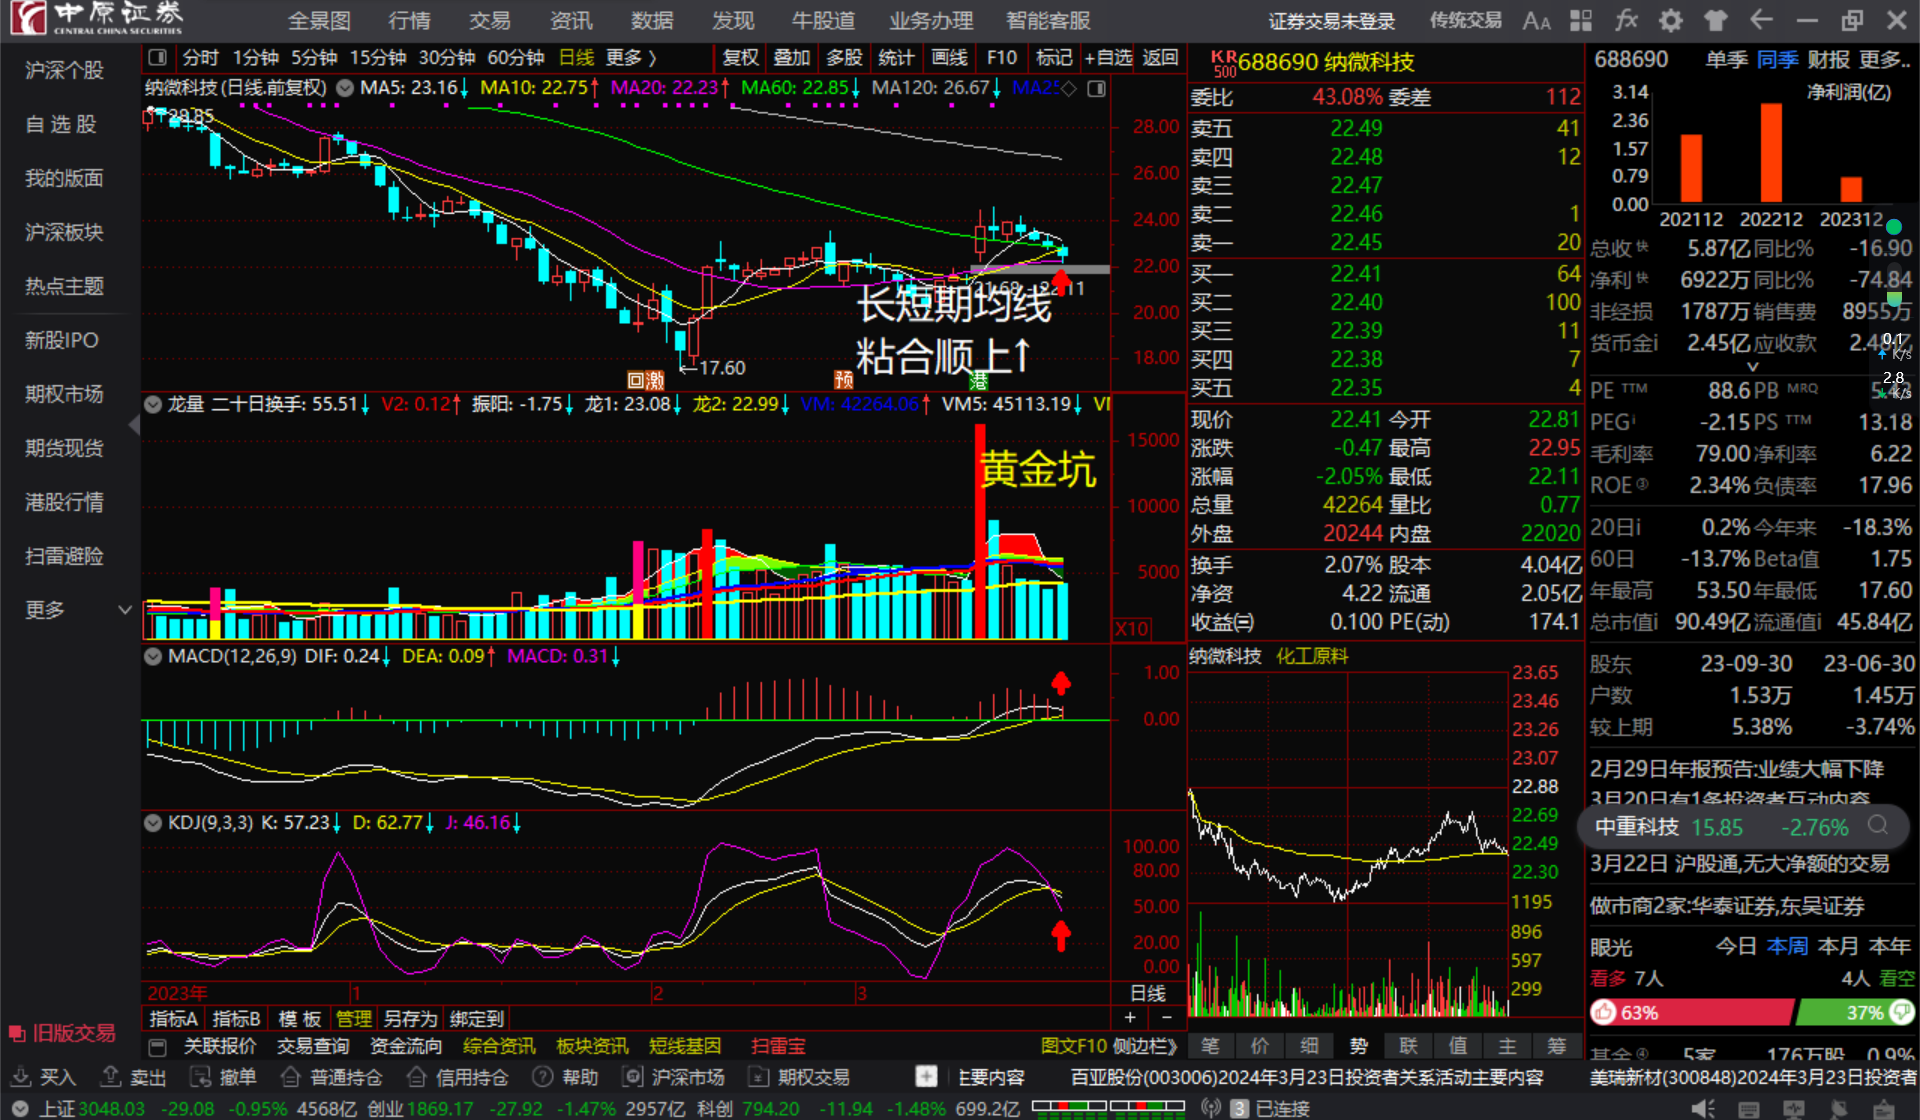Screen dimensions: 1920x1120
Task: Open the 交易 menu in top bar
Action: pos(490,20)
